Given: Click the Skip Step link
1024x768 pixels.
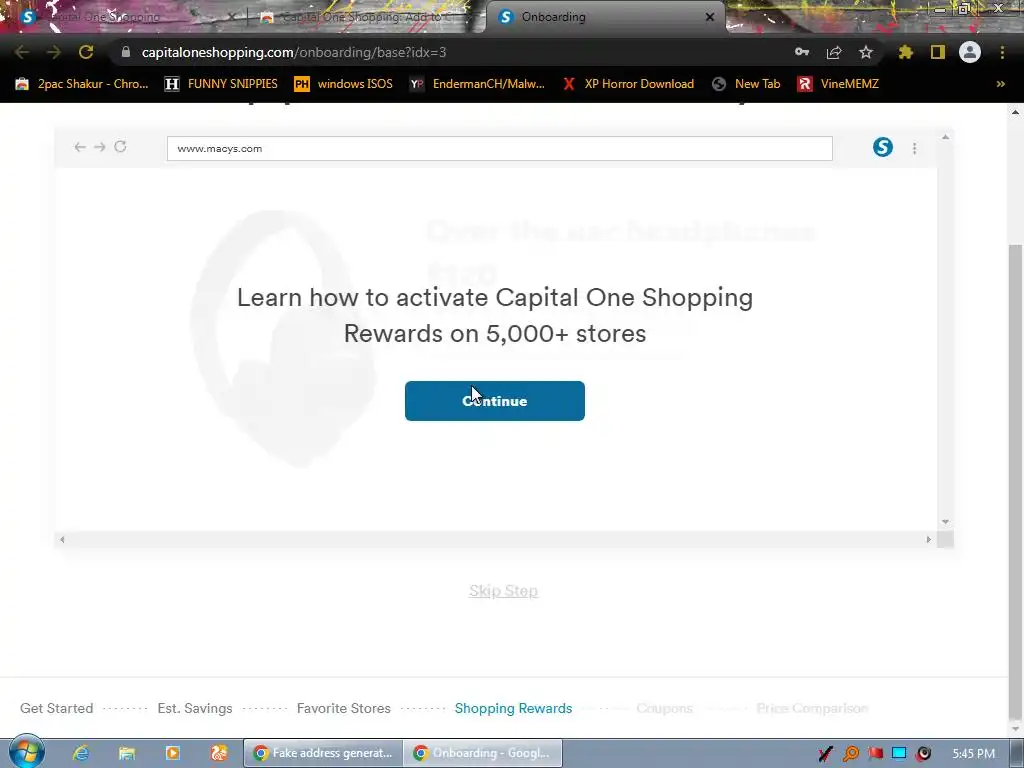Looking at the screenshot, I should pyautogui.click(x=503, y=590).
